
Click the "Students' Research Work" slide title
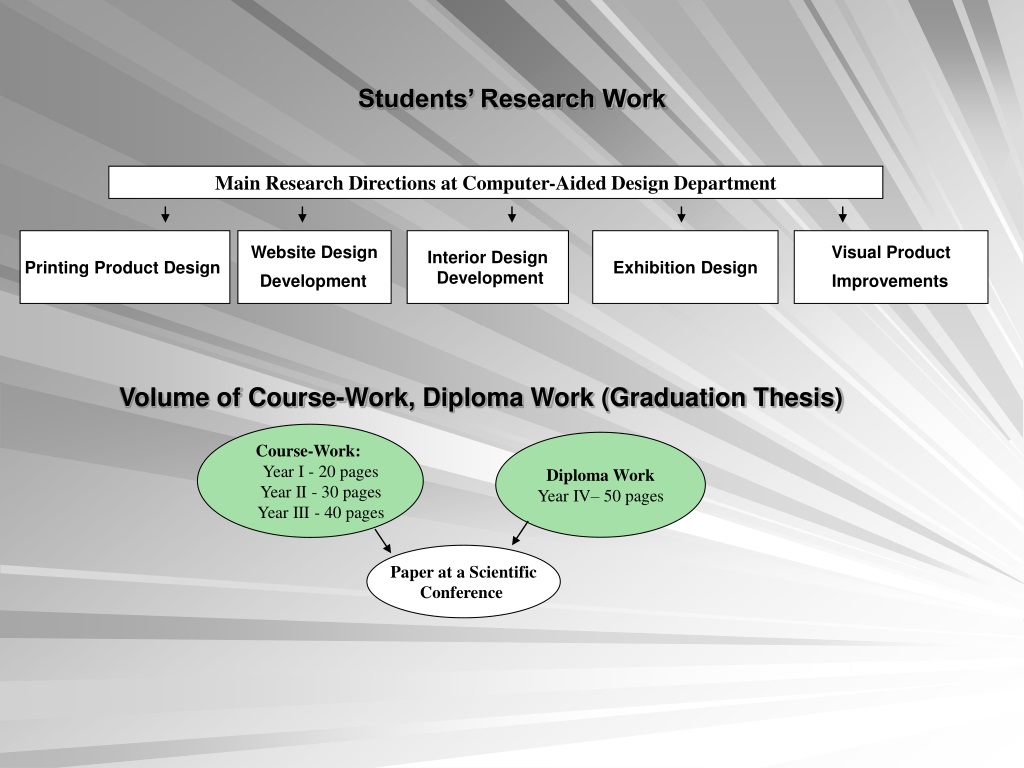tap(512, 99)
